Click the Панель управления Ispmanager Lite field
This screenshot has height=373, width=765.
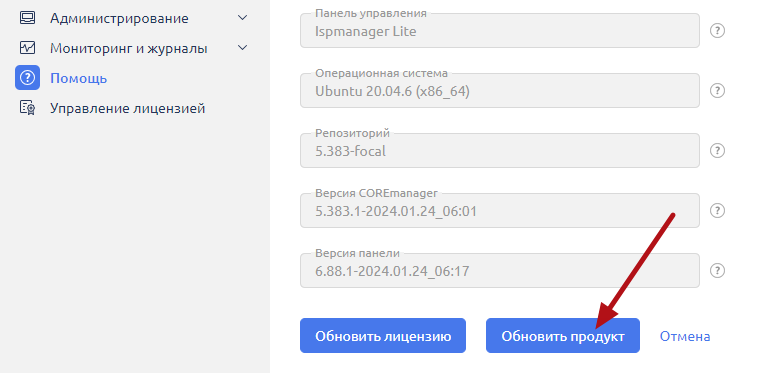(500, 30)
